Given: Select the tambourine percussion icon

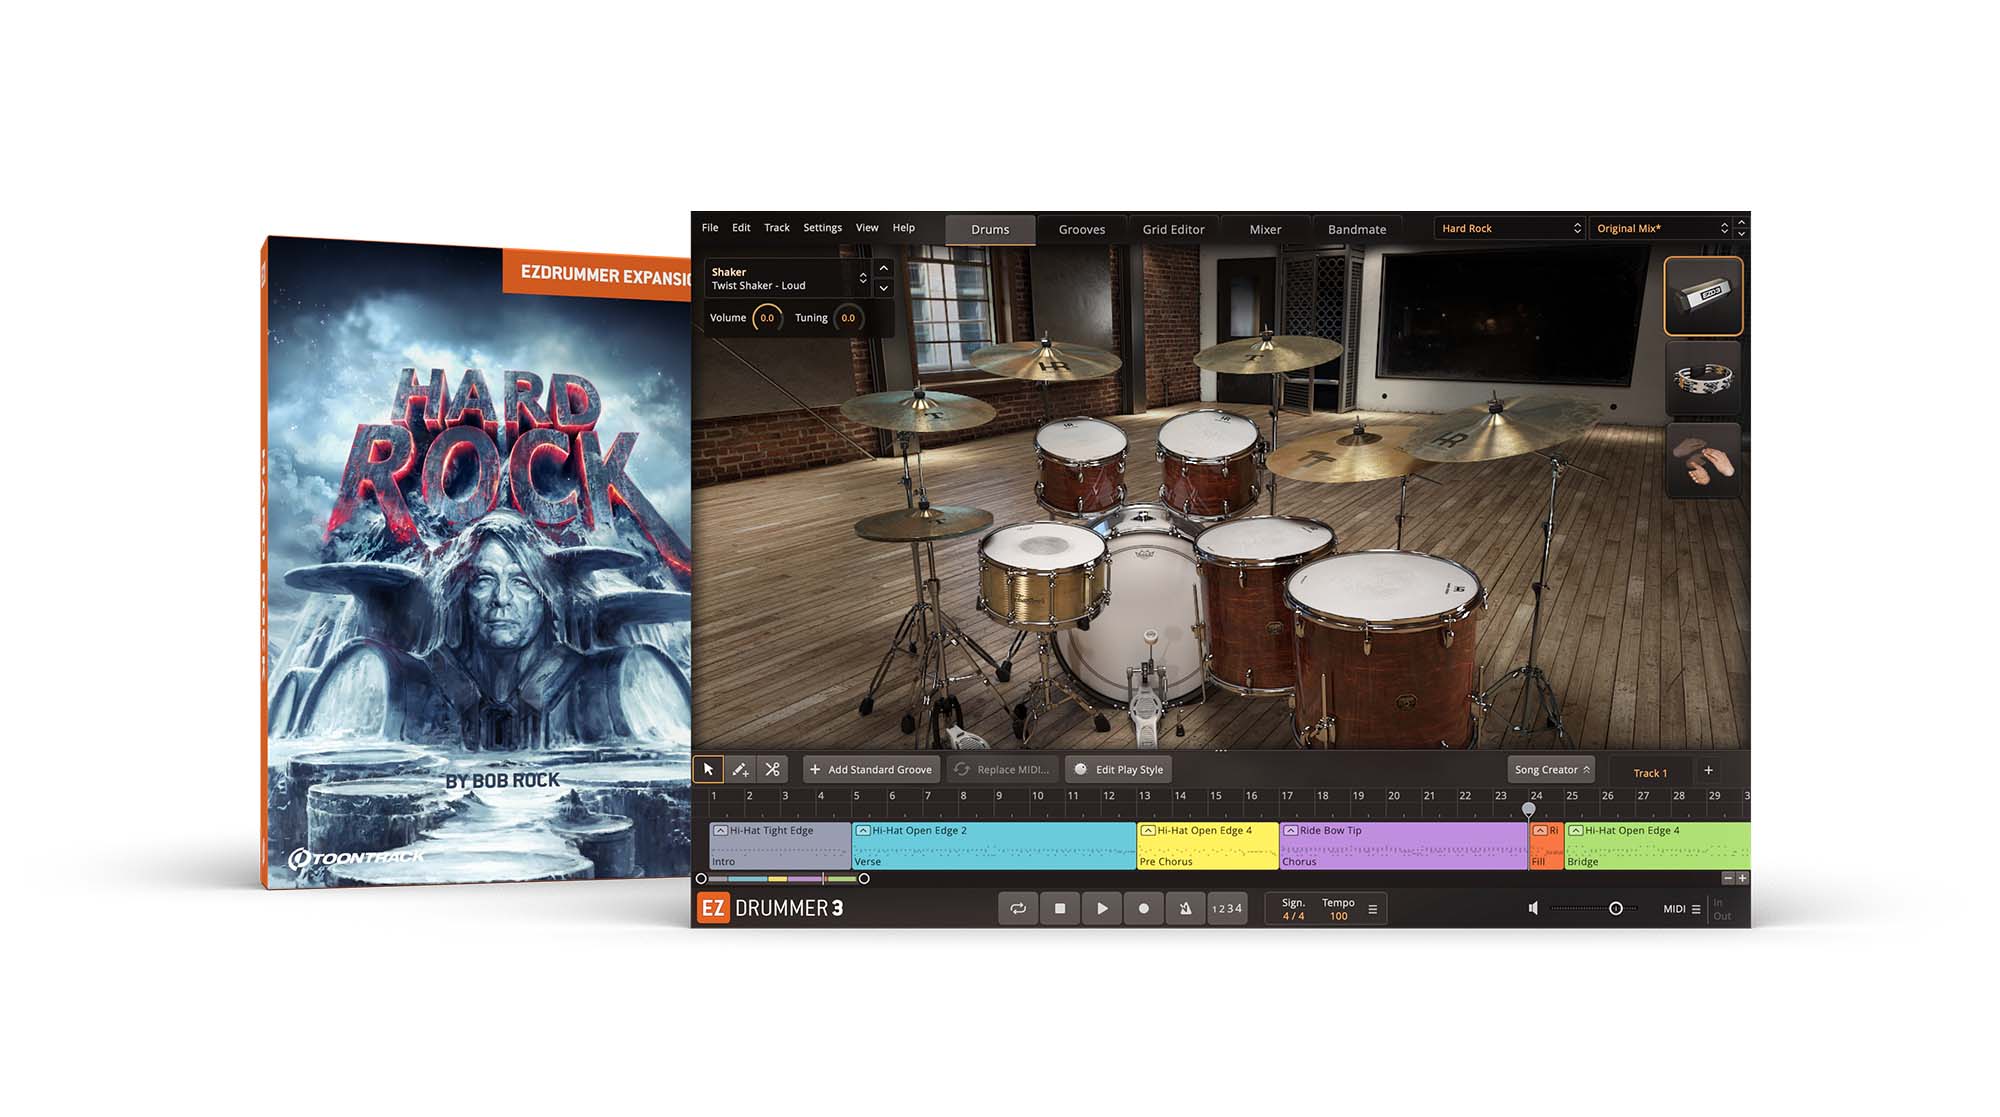Looking at the screenshot, I should pos(1702,379).
